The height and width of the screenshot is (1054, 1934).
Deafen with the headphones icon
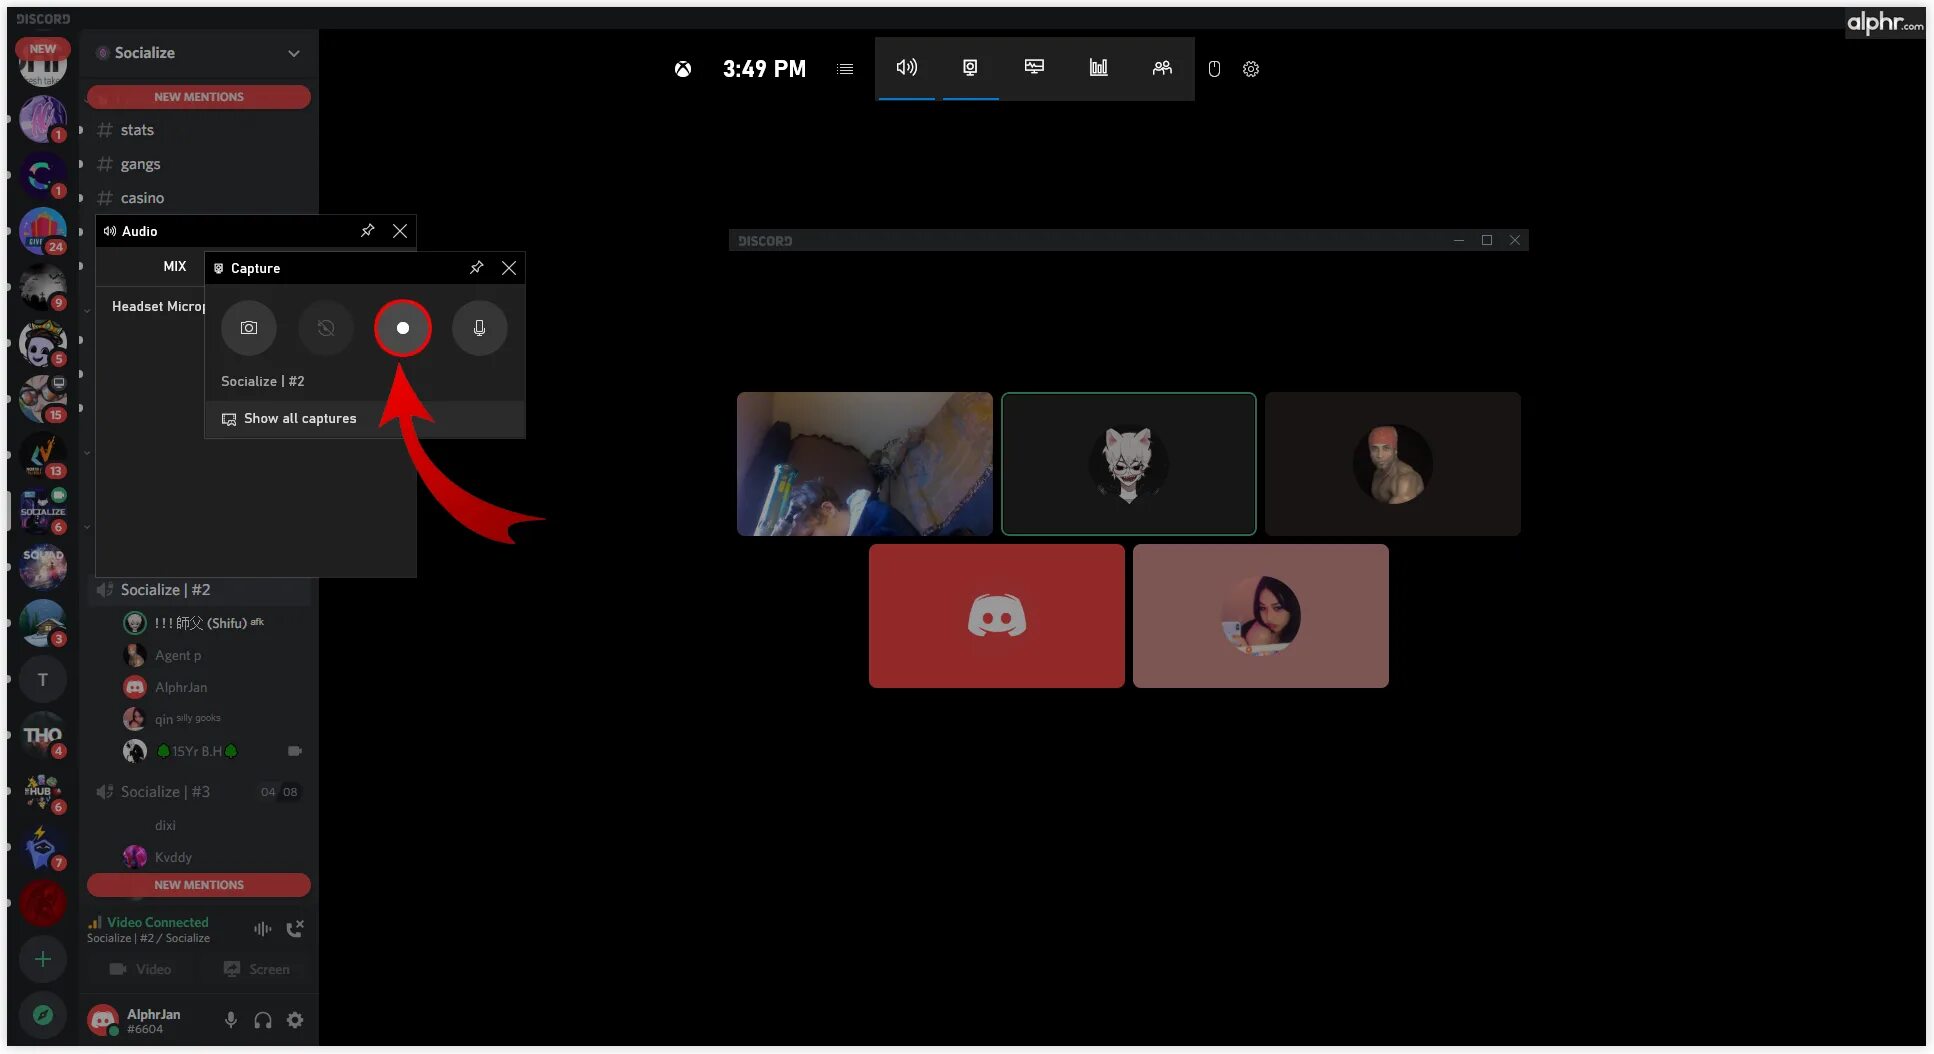pyautogui.click(x=263, y=1020)
